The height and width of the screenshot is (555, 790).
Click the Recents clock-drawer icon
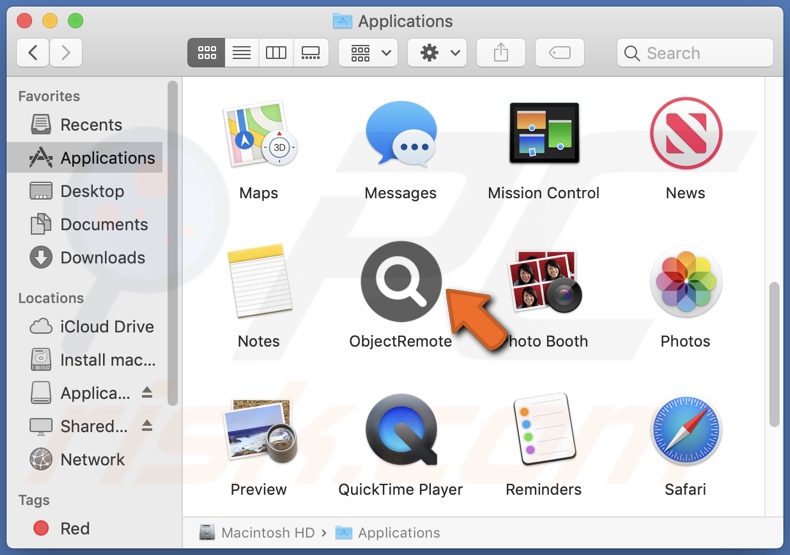(41, 124)
